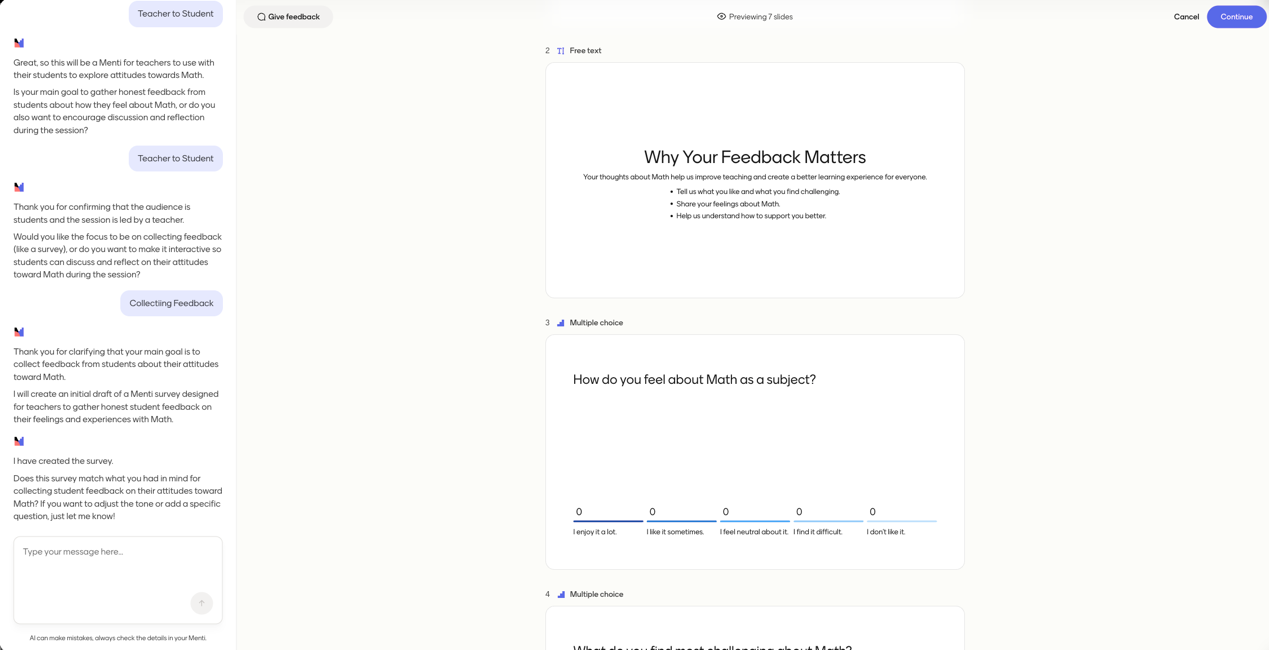Click the Give feedback speech bubble icon
This screenshot has height=650, width=1269.
262,17
